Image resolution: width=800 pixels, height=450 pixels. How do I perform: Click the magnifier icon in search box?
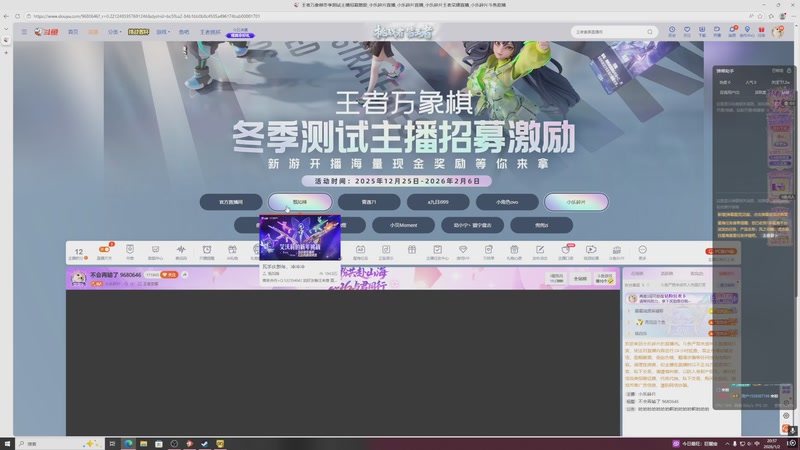[650, 32]
